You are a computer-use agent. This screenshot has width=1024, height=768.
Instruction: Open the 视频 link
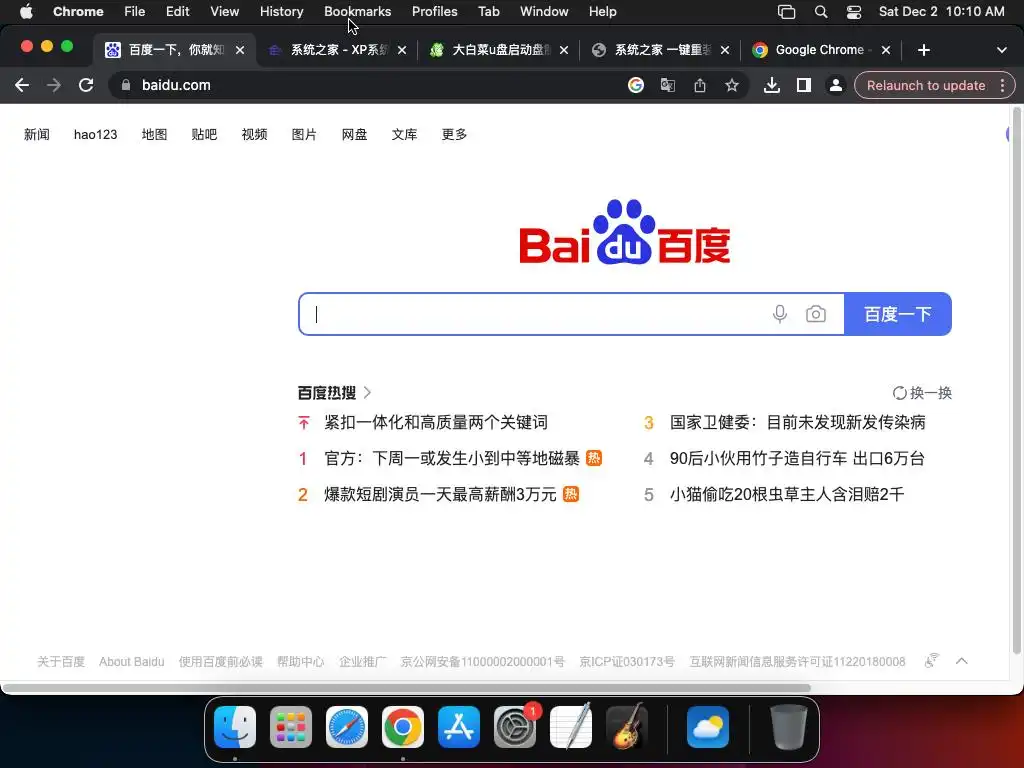pyautogui.click(x=254, y=135)
